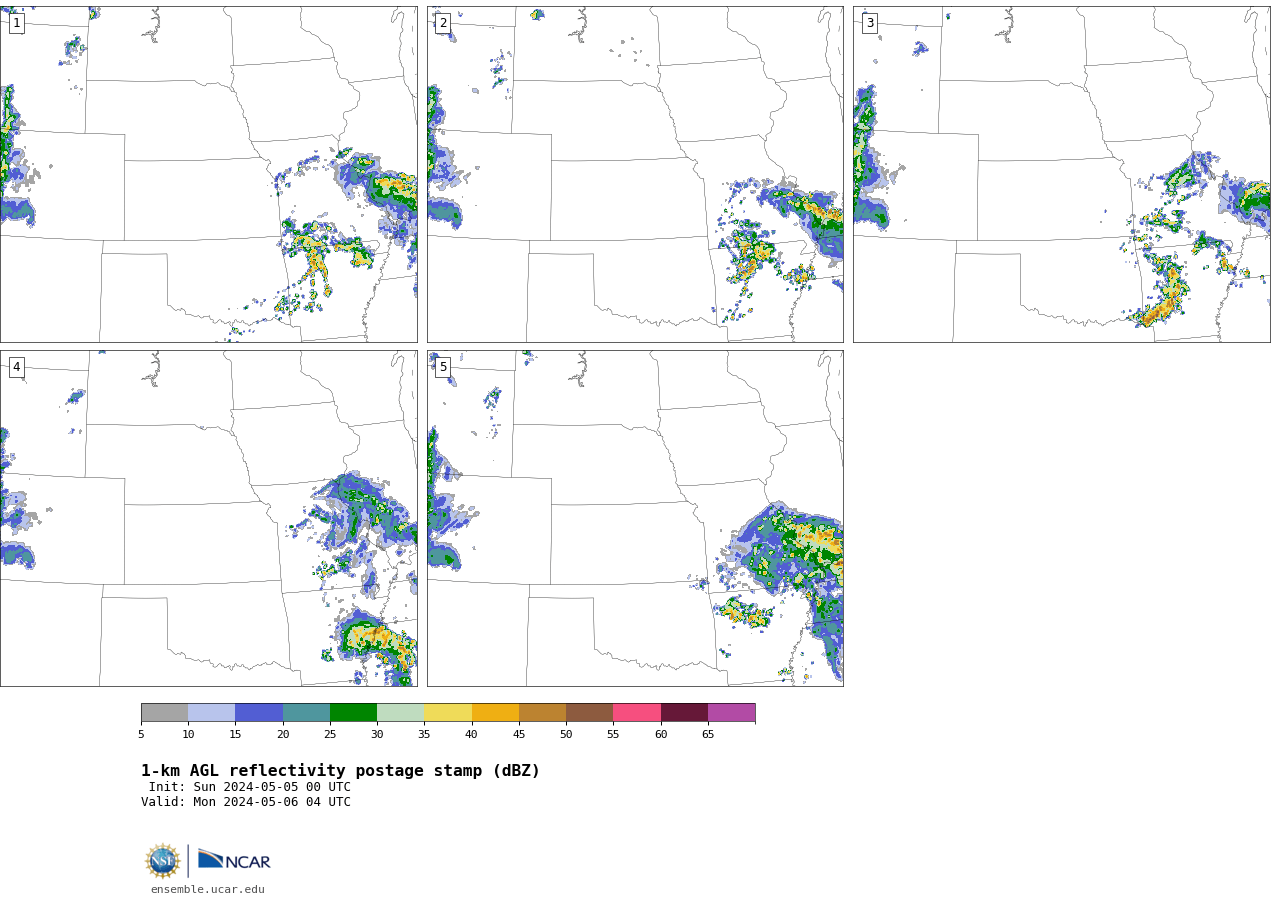Click the orange 40-45 dBZ swatch

[x=495, y=713]
